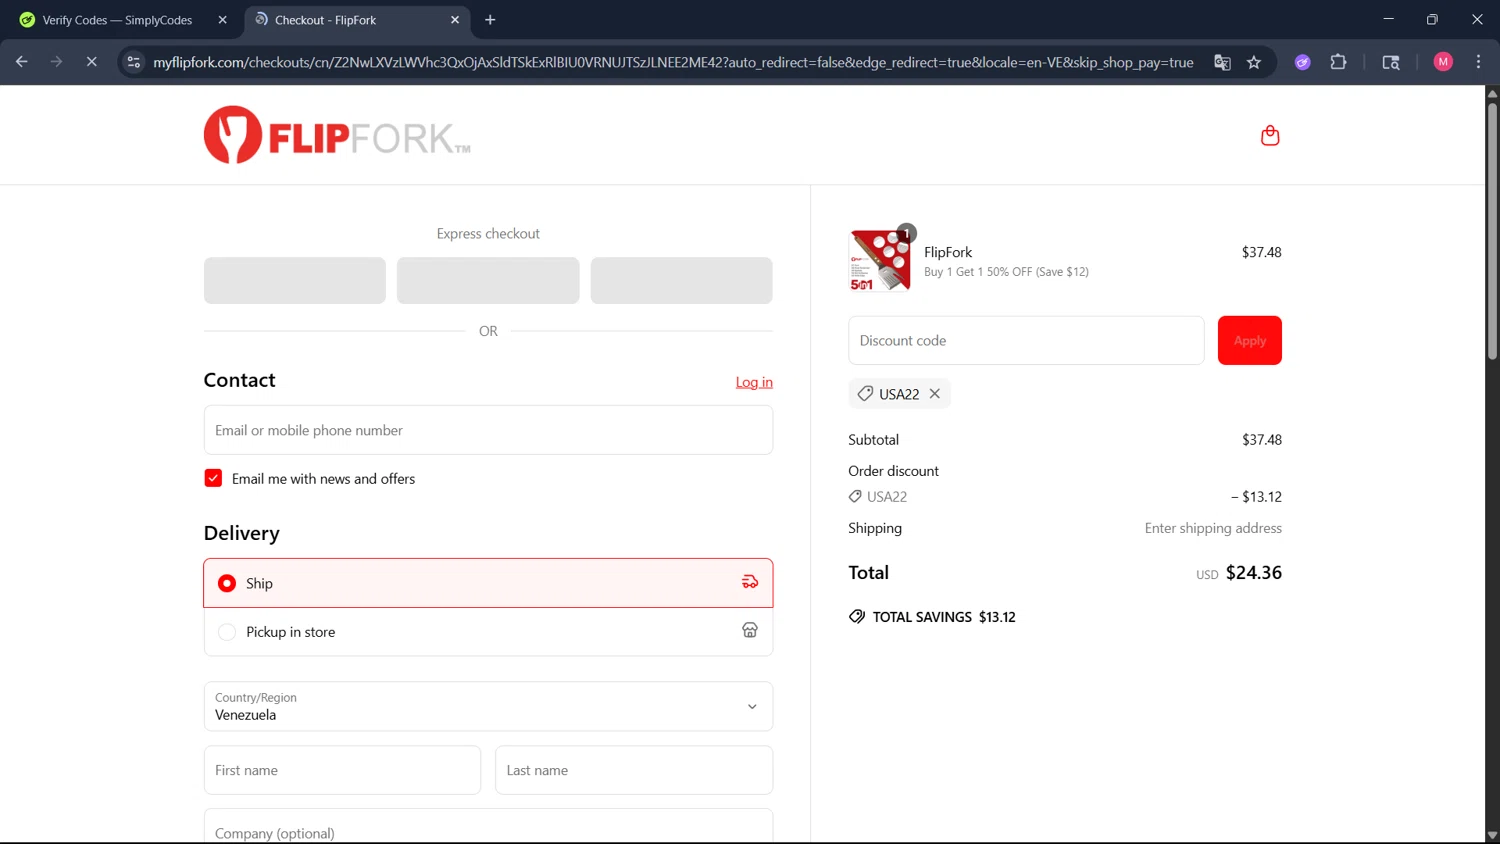Open the shopping bag cart icon
1500x844 pixels.
[1270, 135]
